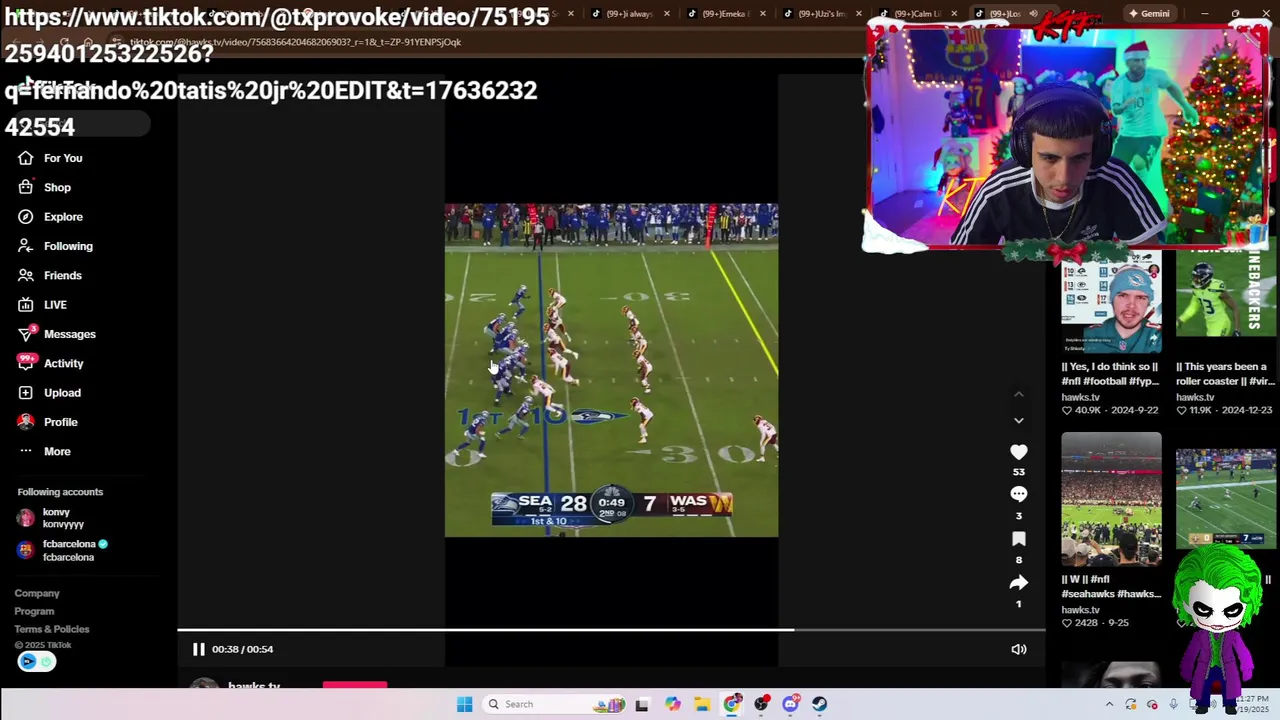
Task: Open OBS Studio from the taskbar
Action: click(761, 704)
